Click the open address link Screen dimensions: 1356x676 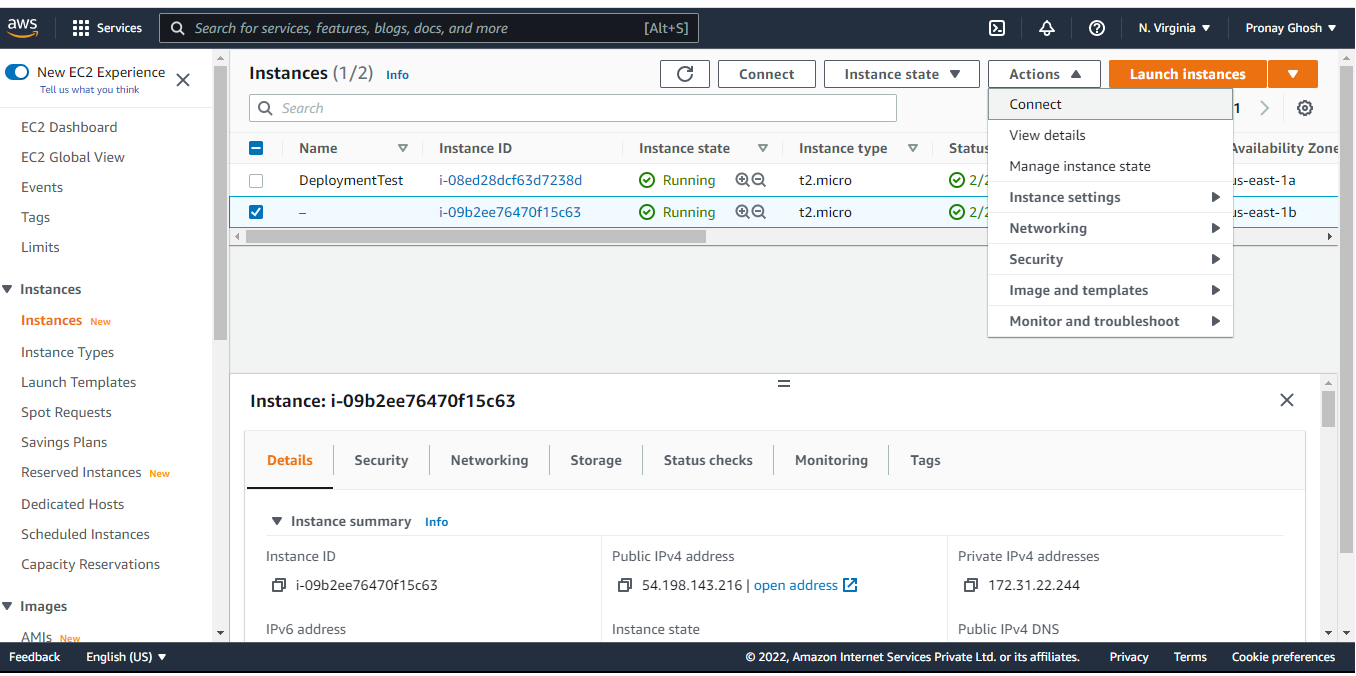[796, 585]
